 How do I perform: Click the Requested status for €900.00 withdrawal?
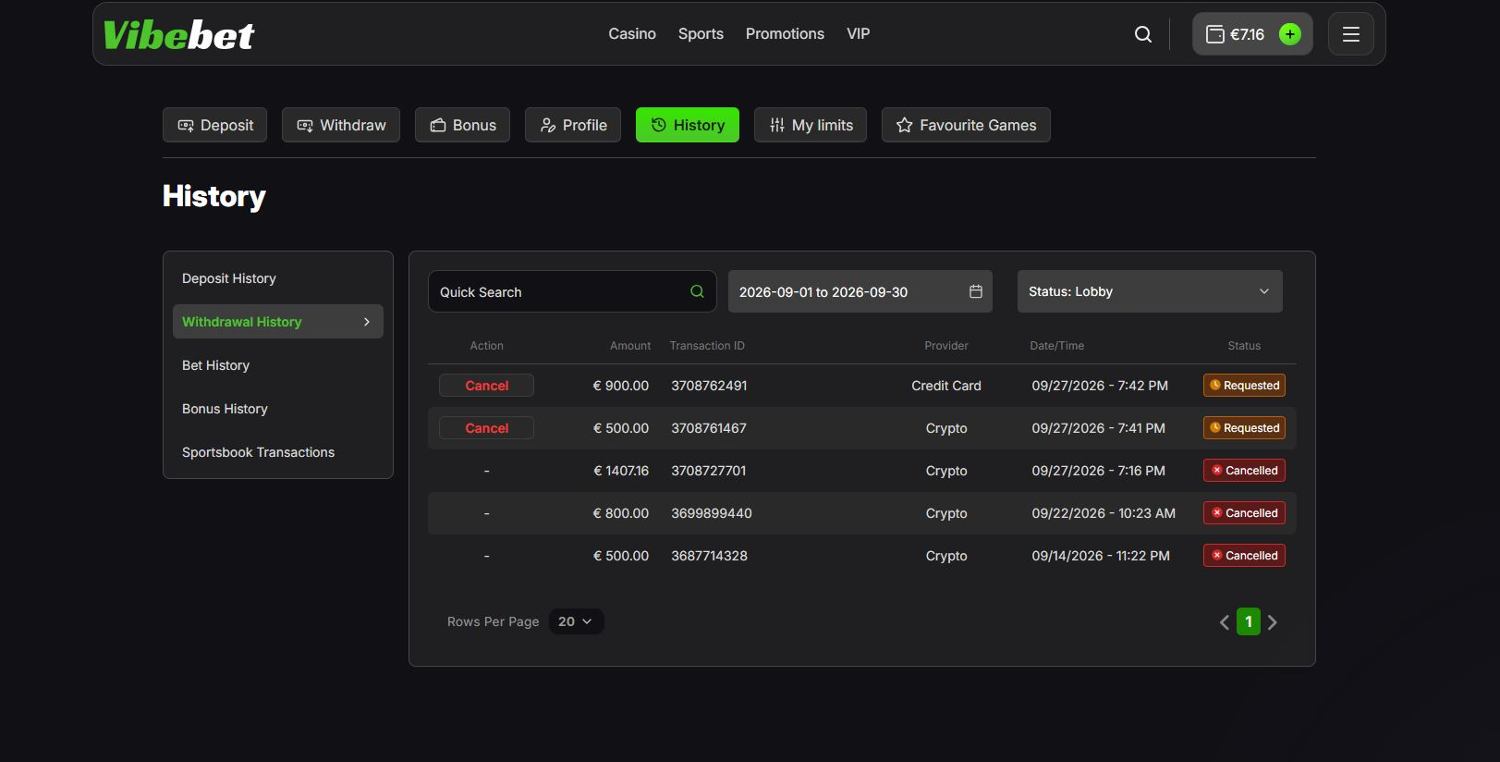(1244, 386)
